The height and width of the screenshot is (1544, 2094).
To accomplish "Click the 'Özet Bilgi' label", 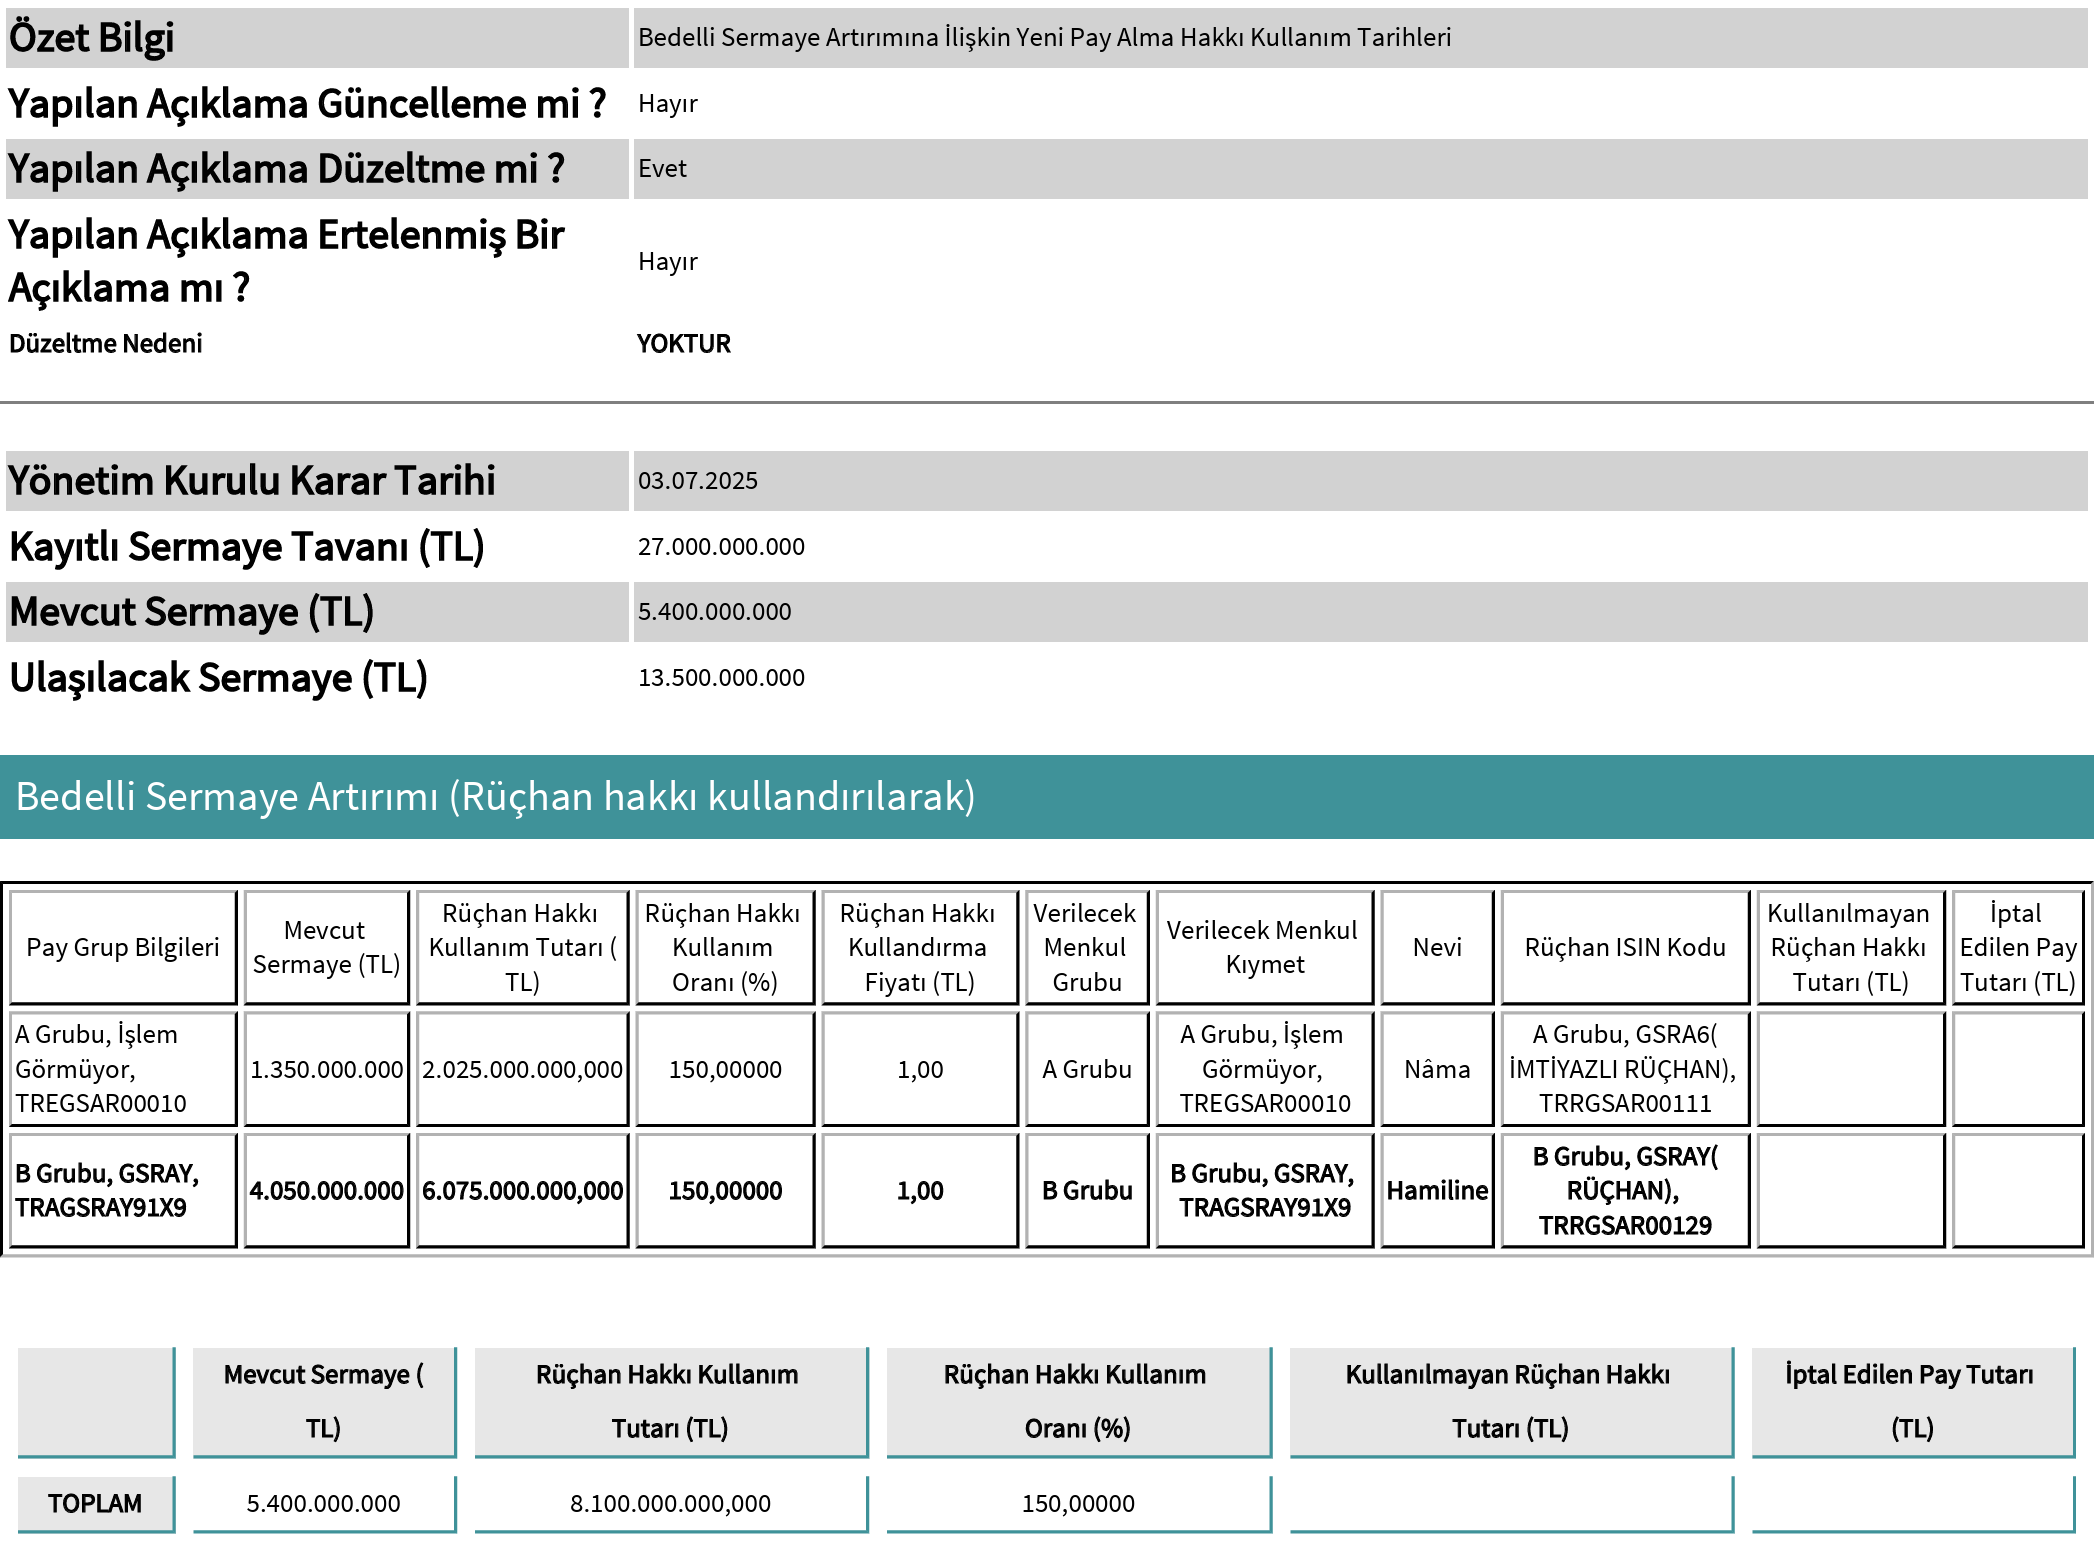I will (x=91, y=38).
